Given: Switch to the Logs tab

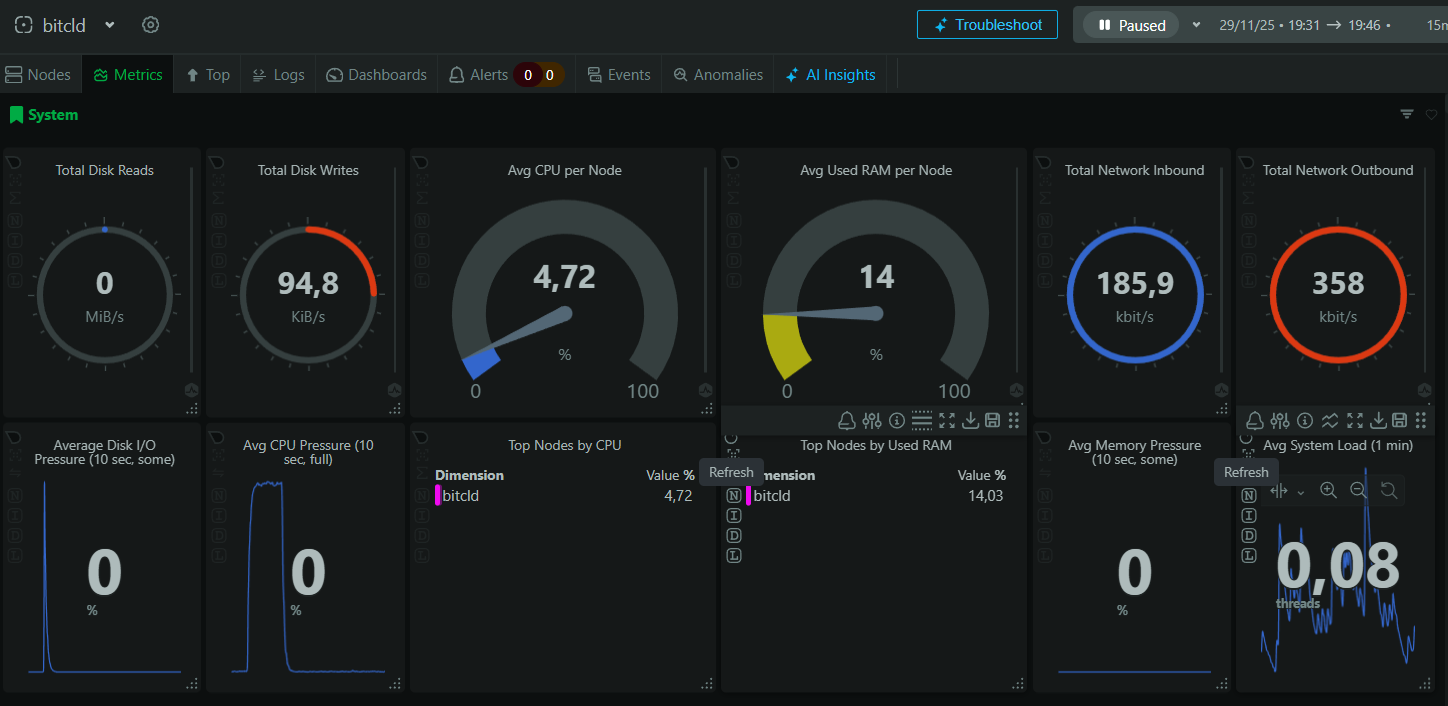Looking at the screenshot, I should click(x=278, y=75).
